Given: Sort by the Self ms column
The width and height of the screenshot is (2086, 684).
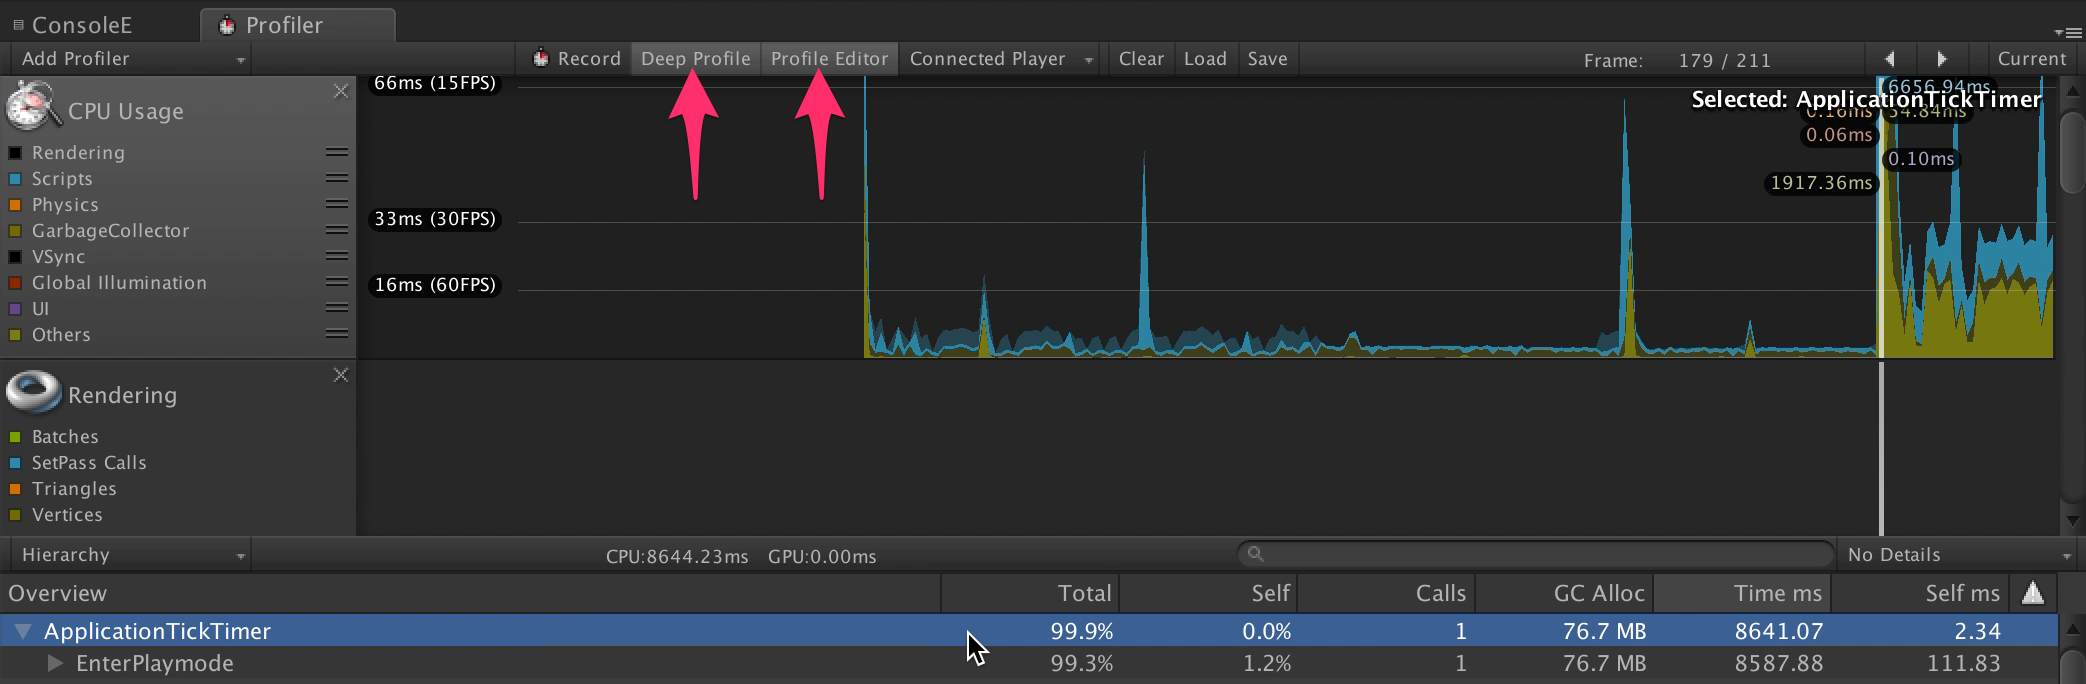Looking at the screenshot, I should (x=1920, y=593).
